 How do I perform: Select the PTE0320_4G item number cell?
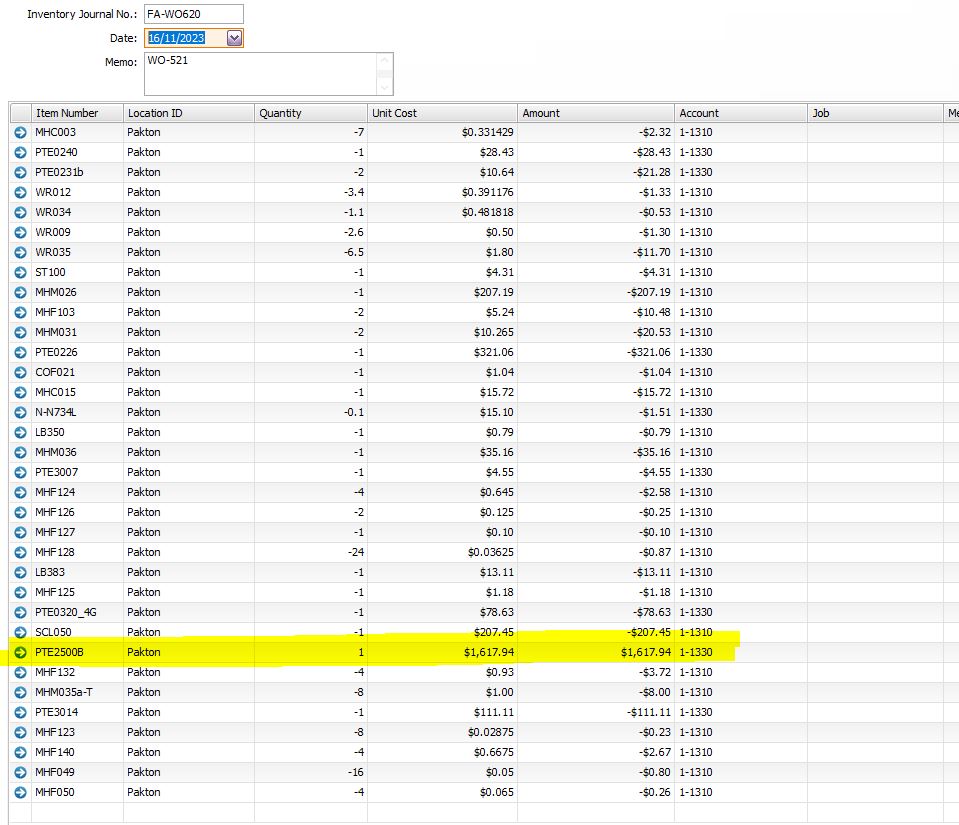77,612
